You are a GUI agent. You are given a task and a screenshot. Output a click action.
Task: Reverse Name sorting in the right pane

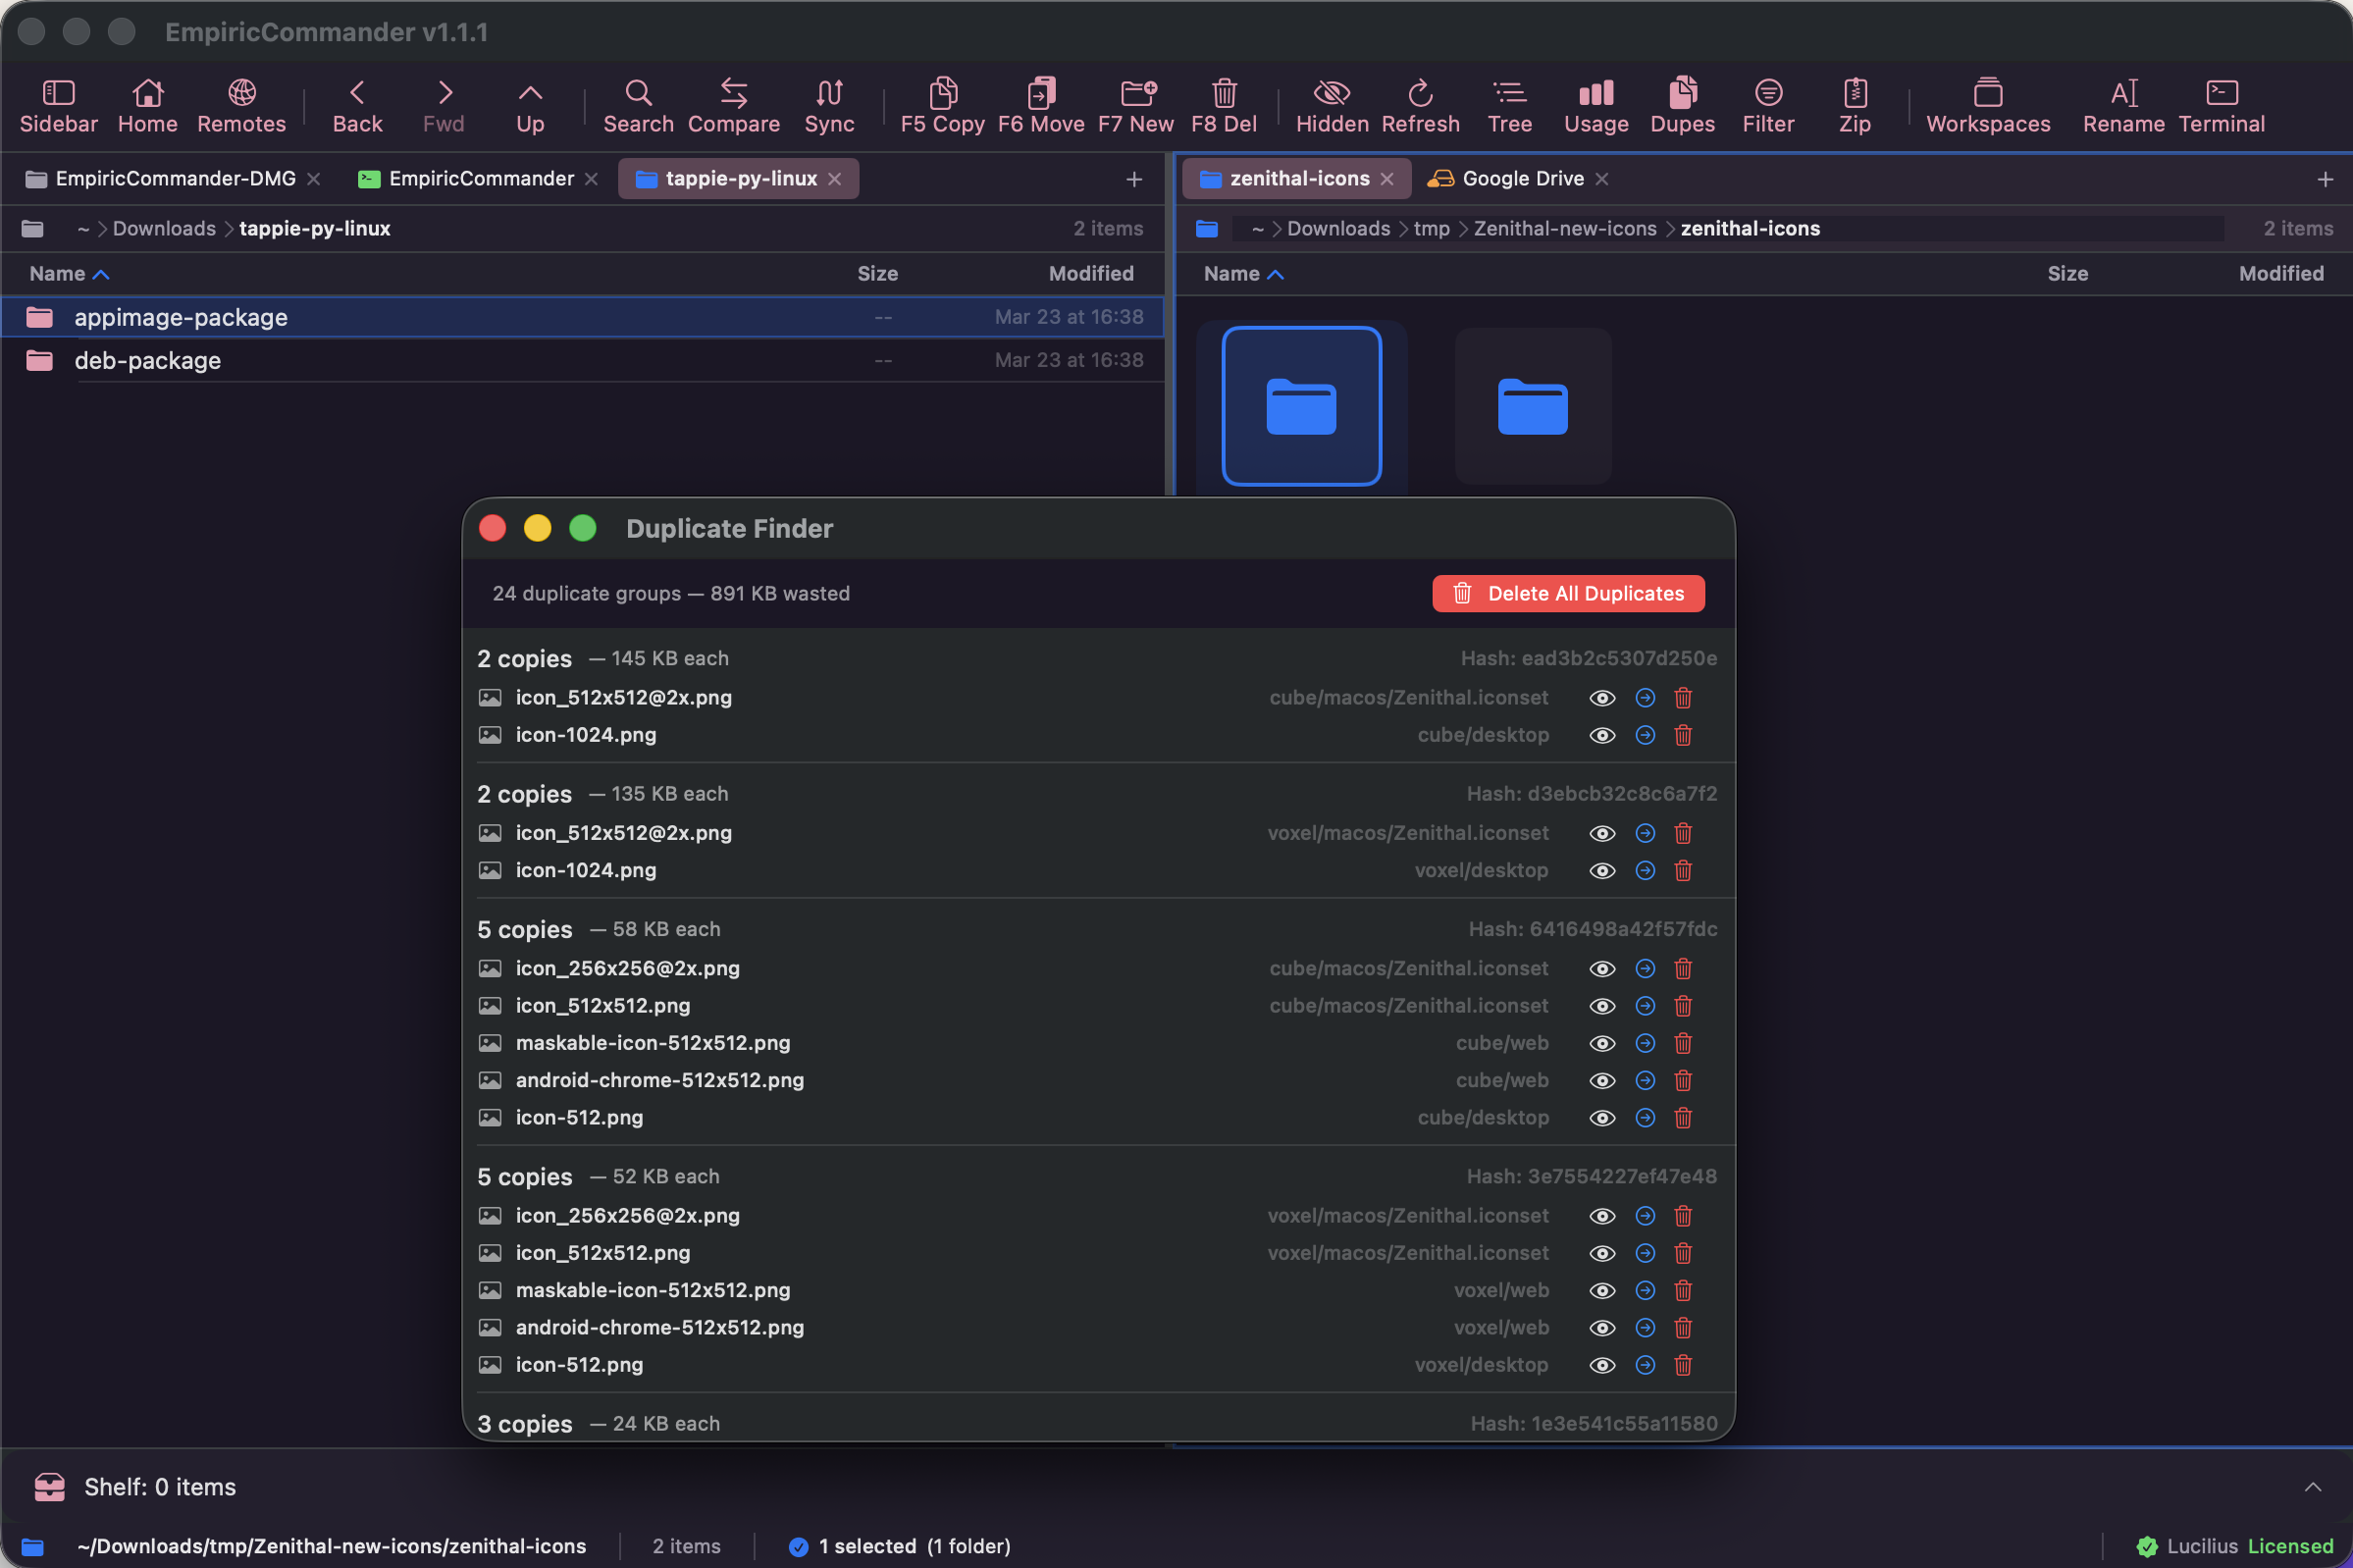1242,273
